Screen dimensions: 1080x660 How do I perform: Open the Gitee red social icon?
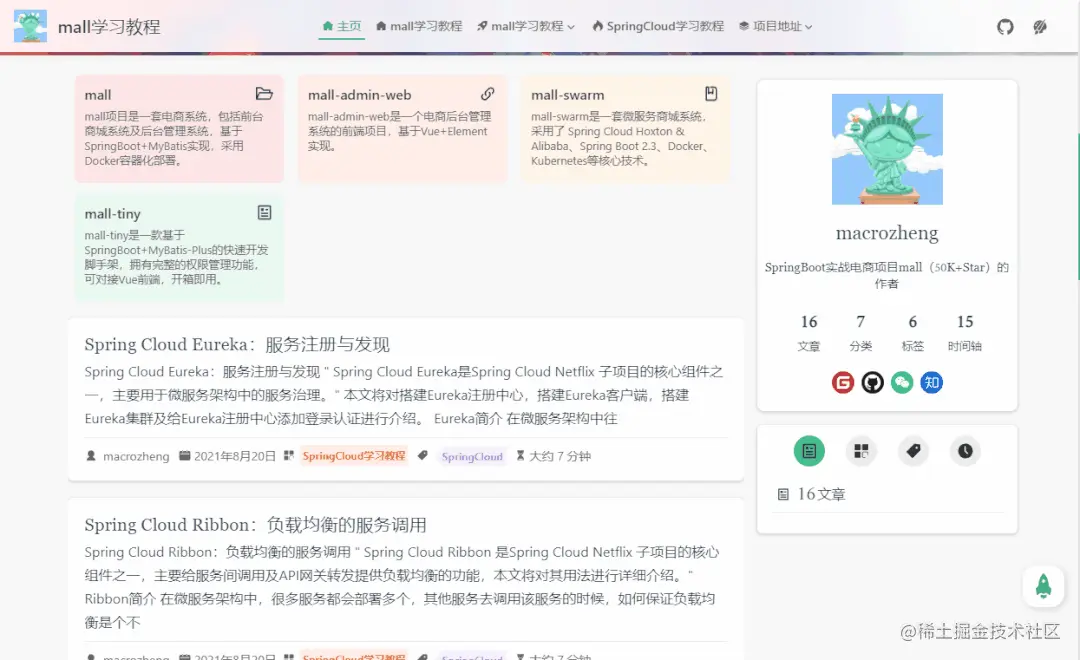pyautogui.click(x=843, y=382)
